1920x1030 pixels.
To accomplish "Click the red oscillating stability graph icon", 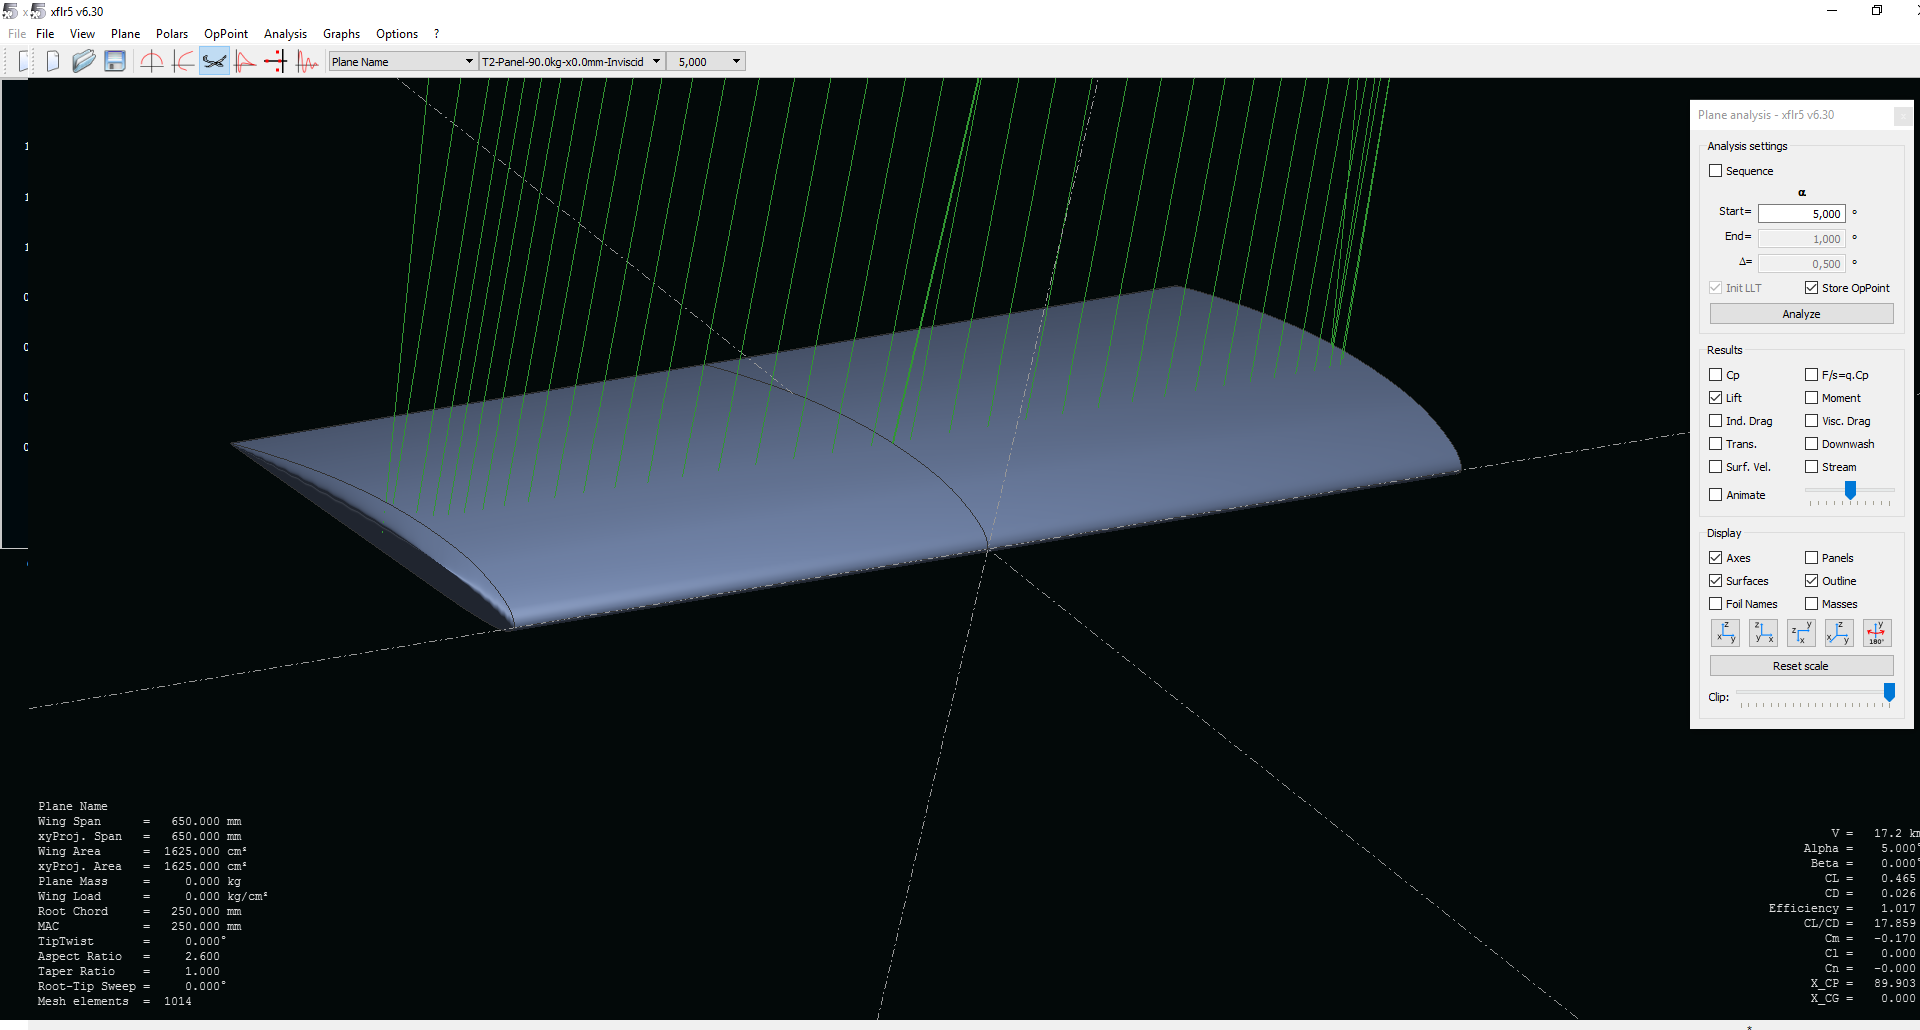I will [307, 62].
